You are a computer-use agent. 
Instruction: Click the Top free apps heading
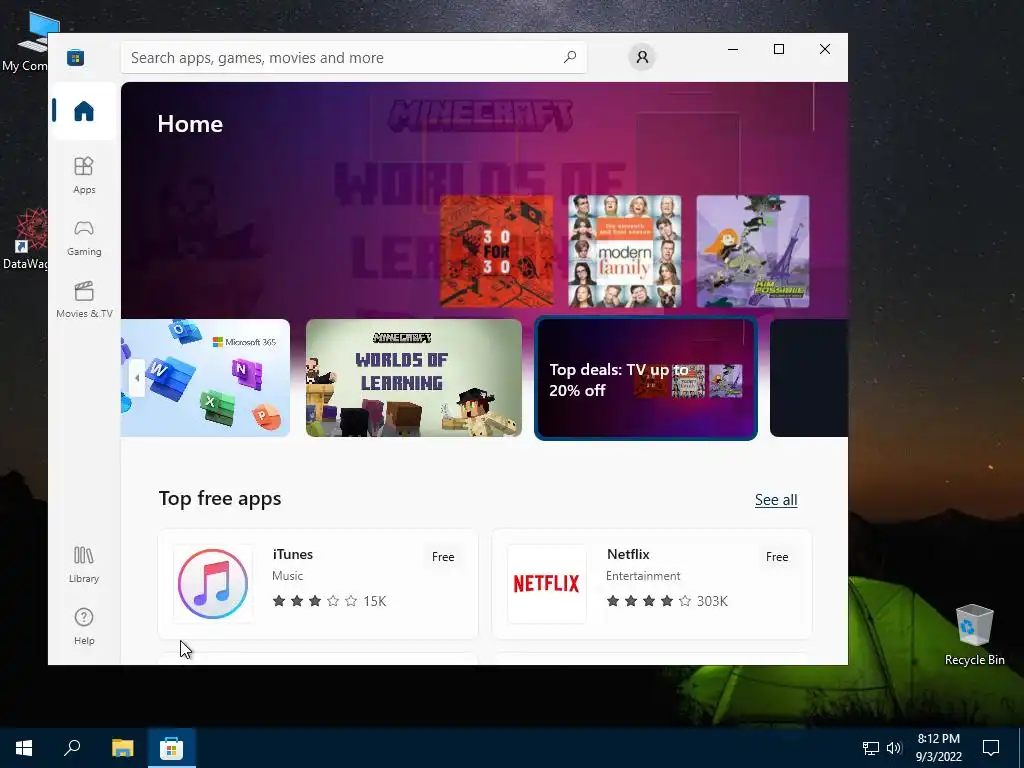point(220,499)
